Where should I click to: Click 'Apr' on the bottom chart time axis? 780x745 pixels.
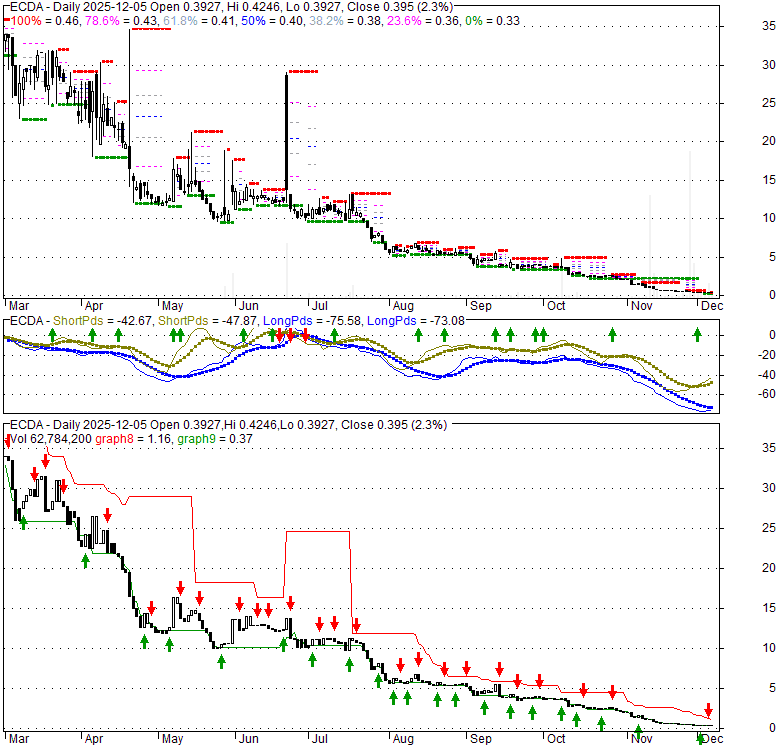pos(94,739)
